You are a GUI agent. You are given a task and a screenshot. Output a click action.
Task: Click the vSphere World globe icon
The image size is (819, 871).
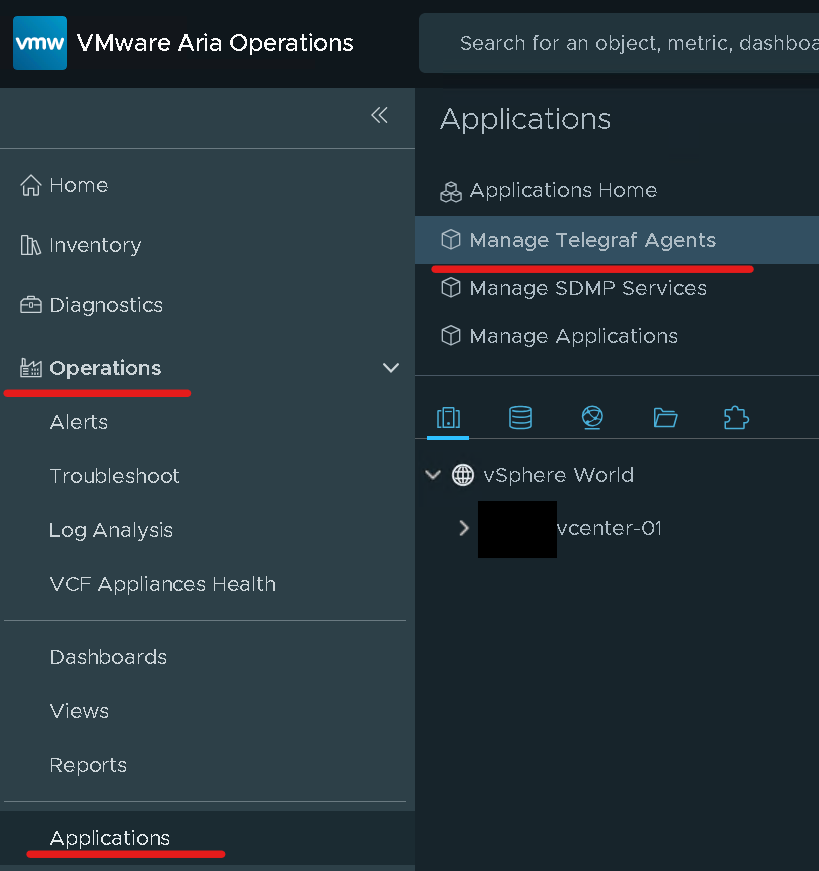(463, 475)
